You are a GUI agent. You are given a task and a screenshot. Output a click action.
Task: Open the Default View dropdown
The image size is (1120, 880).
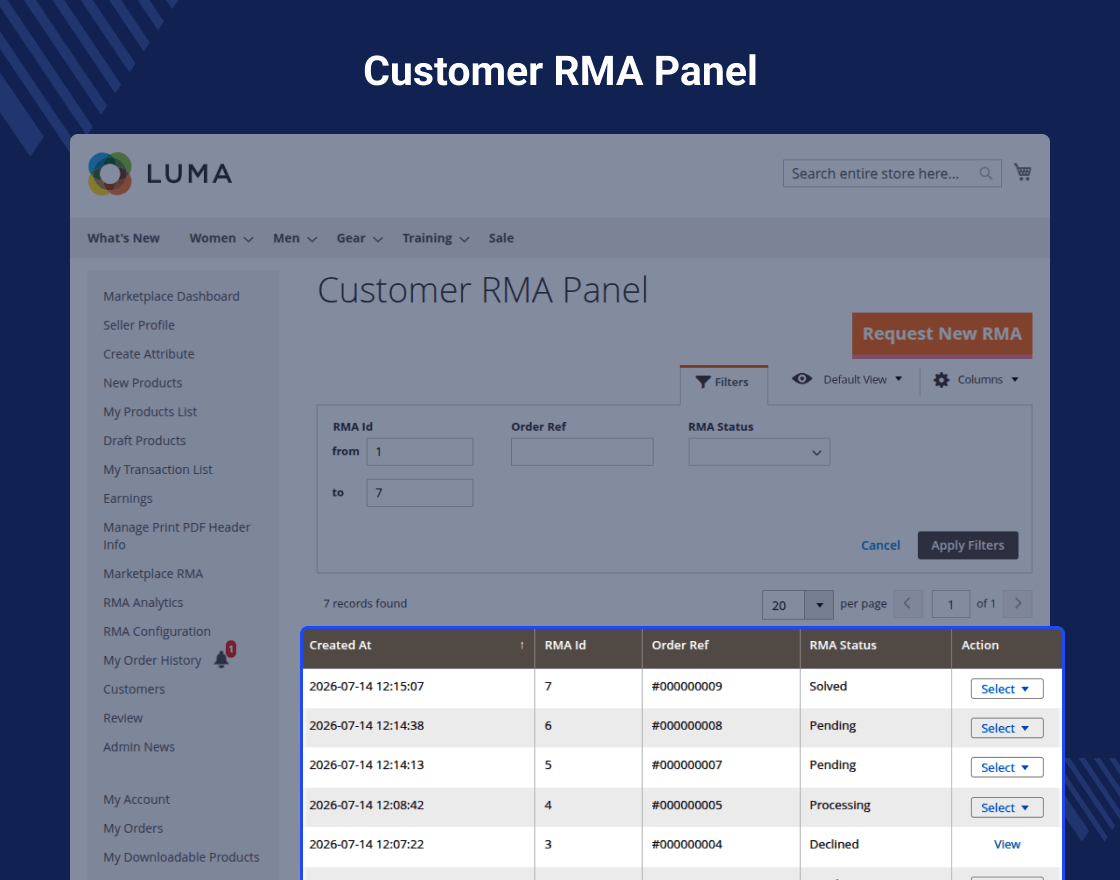[863, 379]
